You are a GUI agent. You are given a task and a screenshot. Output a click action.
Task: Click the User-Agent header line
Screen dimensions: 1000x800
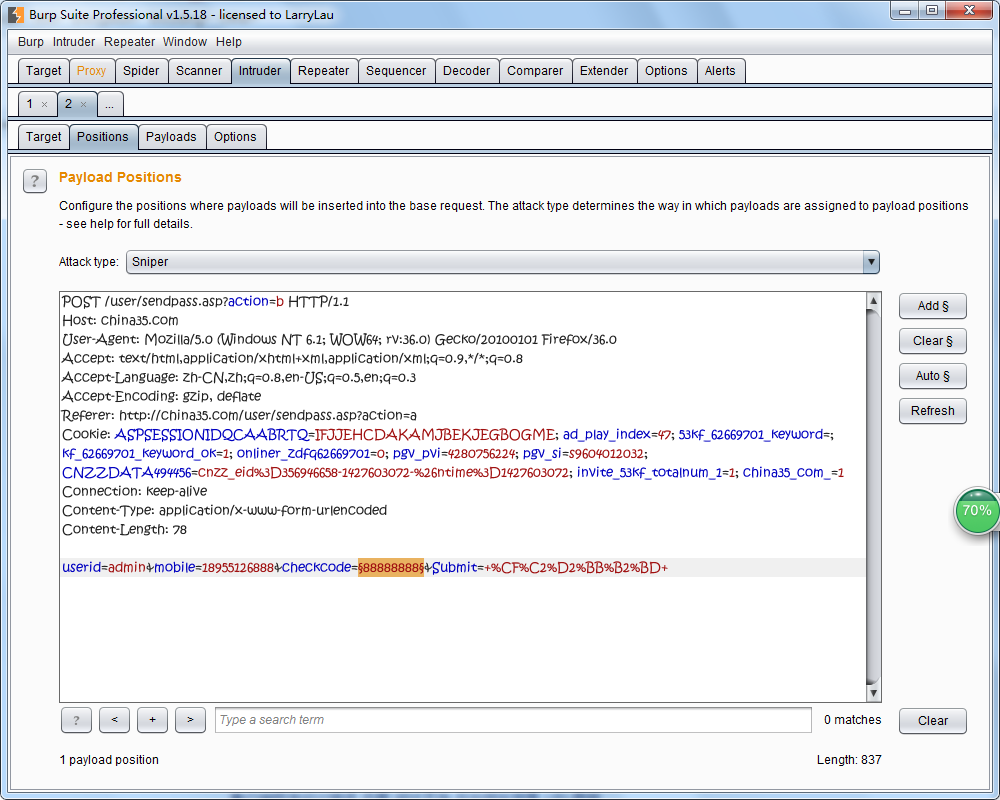pos(339,339)
